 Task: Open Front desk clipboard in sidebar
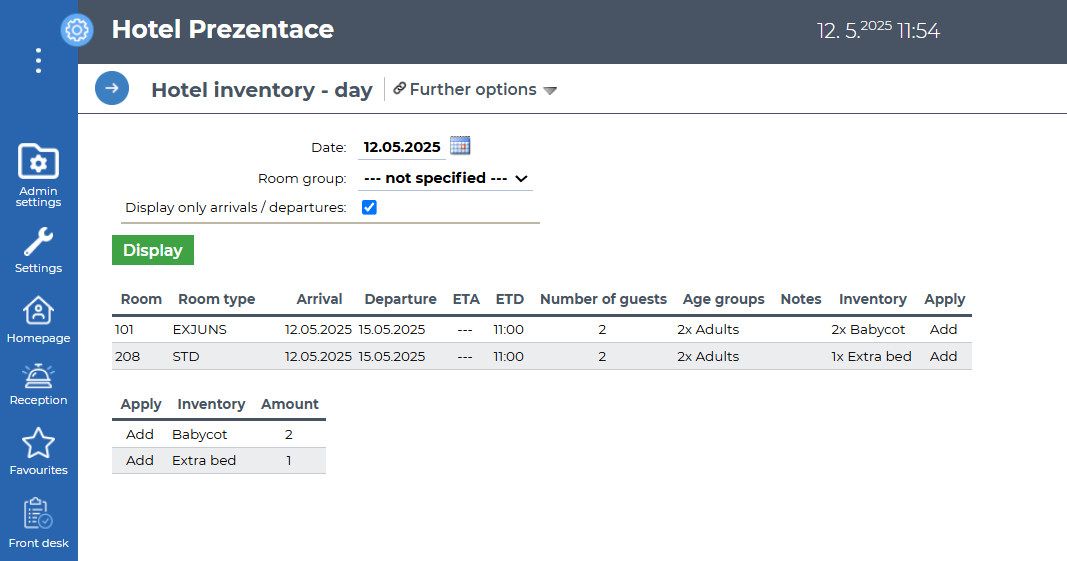pyautogui.click(x=38, y=522)
